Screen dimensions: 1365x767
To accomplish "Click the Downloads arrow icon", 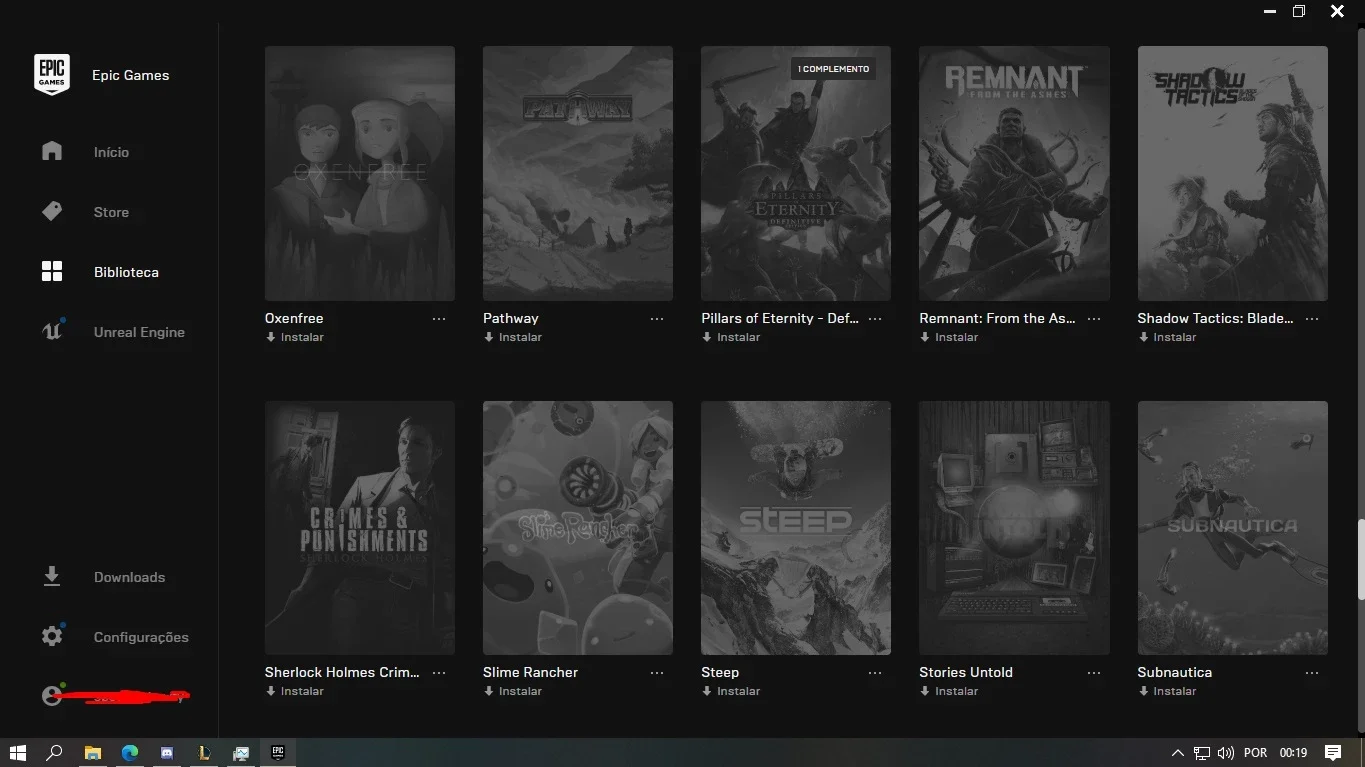I will pos(52,577).
